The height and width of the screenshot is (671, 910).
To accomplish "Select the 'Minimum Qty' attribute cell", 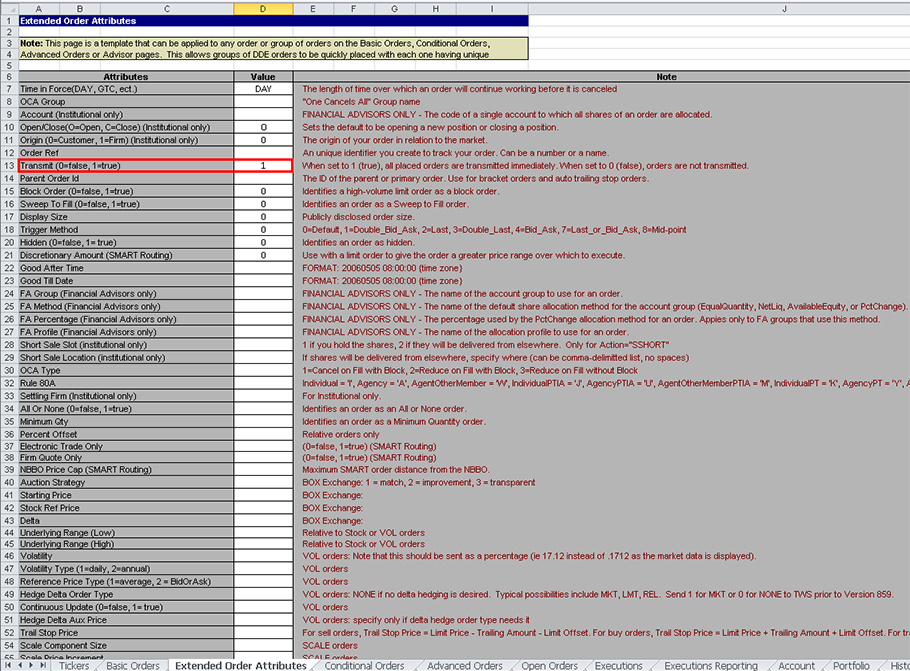I will pyautogui.click(x=126, y=421).
